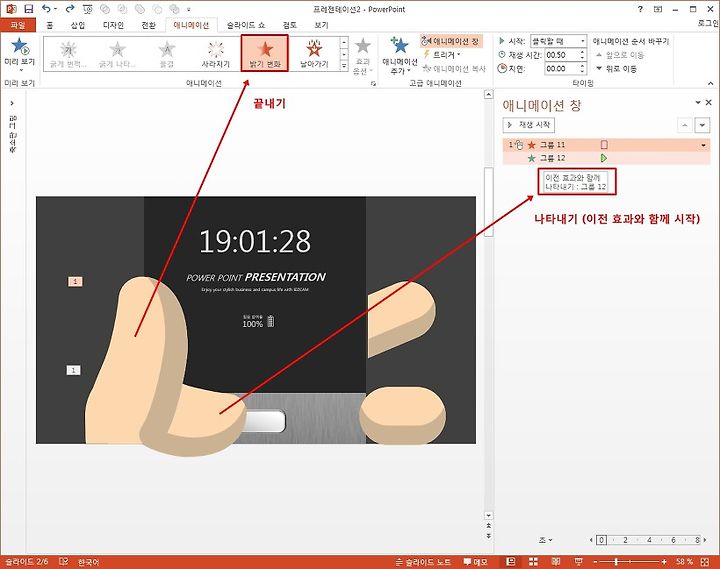Open the 시작 start timing dropdown
The height and width of the screenshot is (569, 720).
(x=583, y=41)
